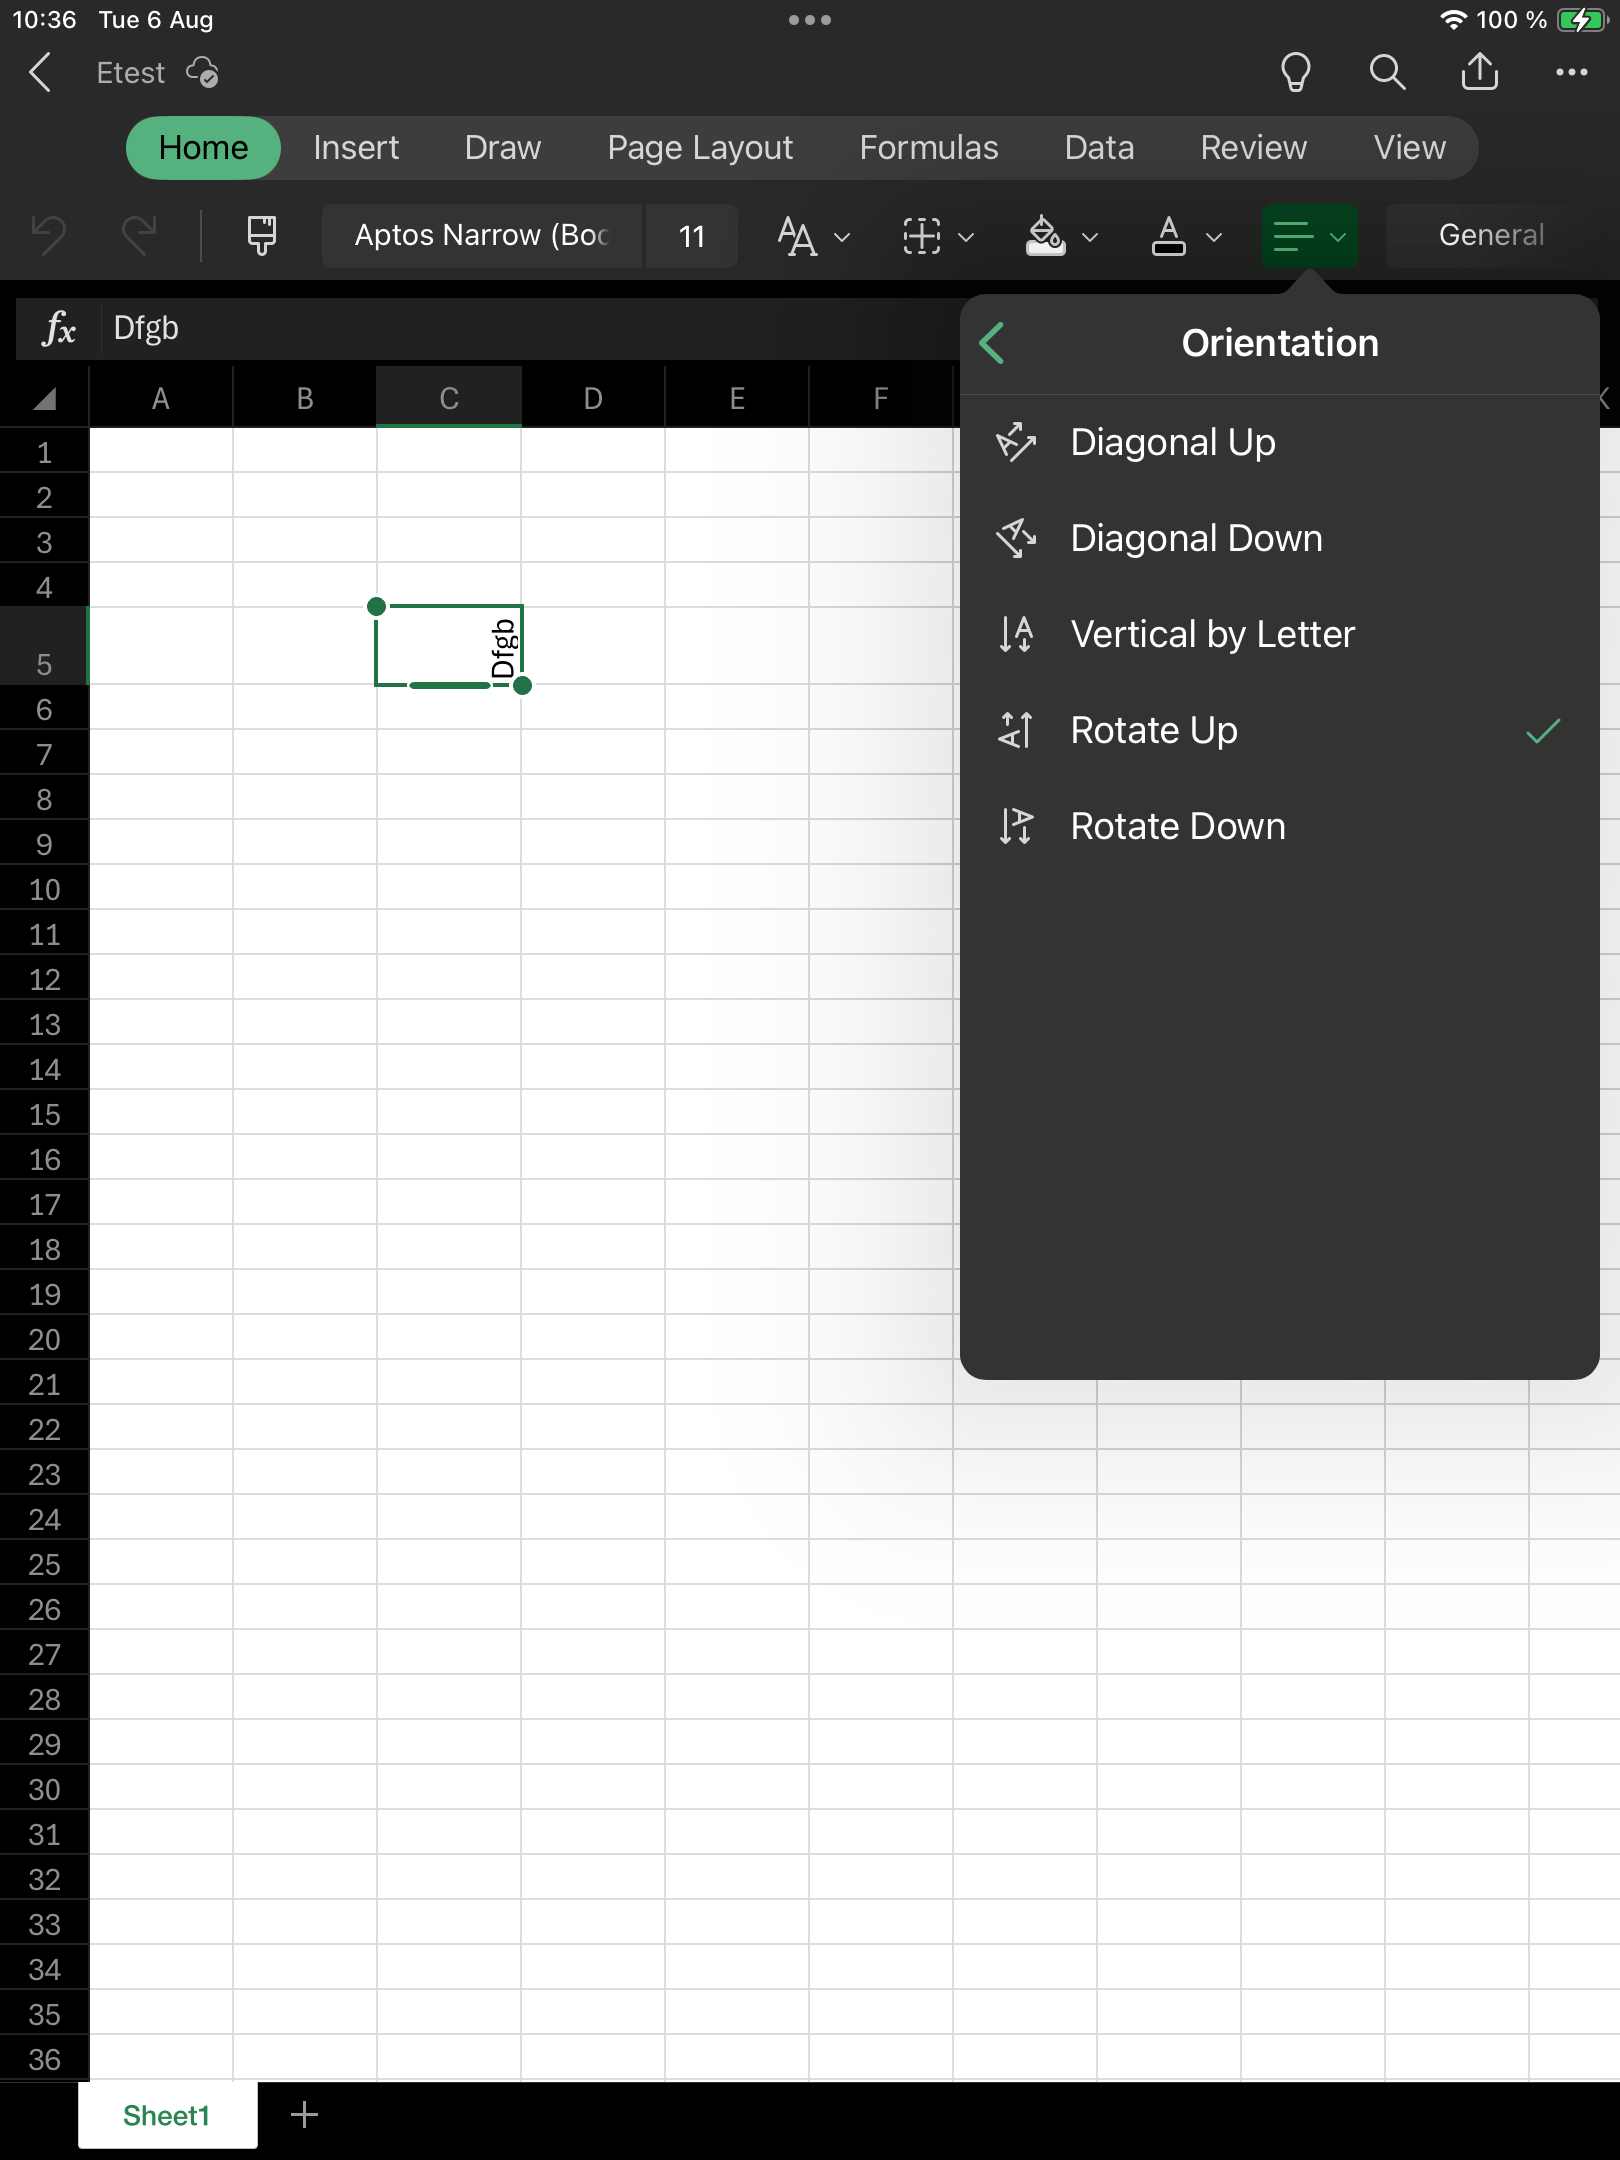Edit the formula bar containing Dfgb

530,328
